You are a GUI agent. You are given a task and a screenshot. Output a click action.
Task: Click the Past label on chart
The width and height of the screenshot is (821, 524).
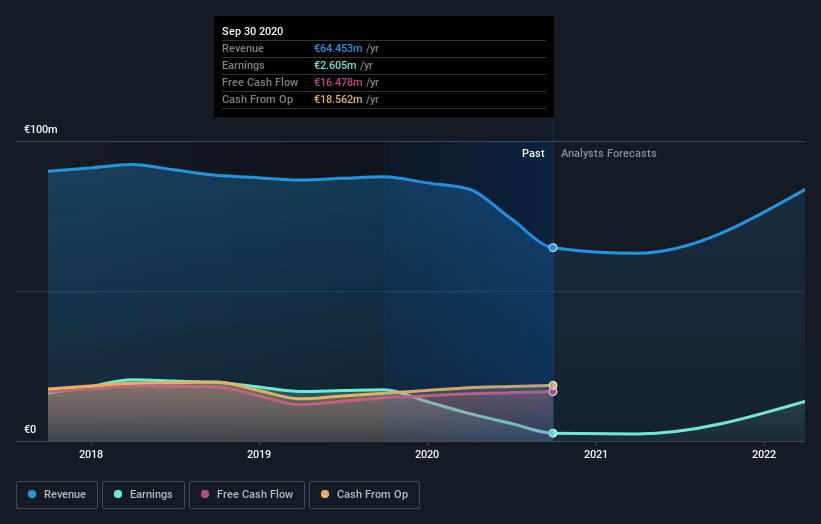[x=533, y=153]
